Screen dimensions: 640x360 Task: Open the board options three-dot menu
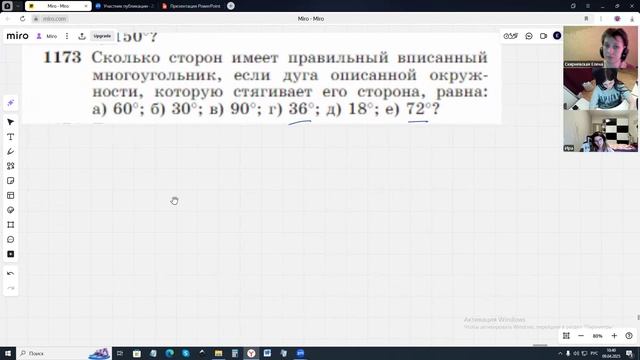[67, 36]
